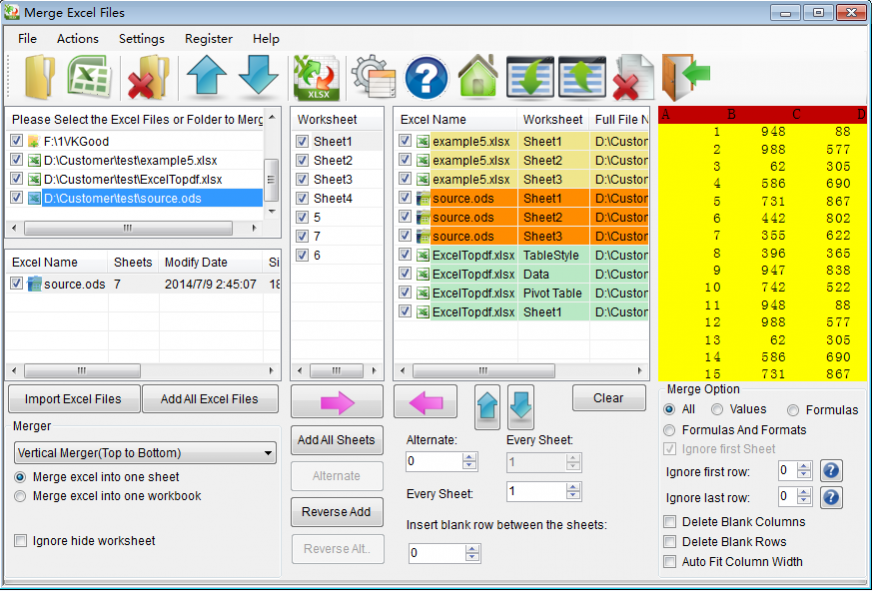
Task: Open the Register menu
Action: tap(208, 39)
